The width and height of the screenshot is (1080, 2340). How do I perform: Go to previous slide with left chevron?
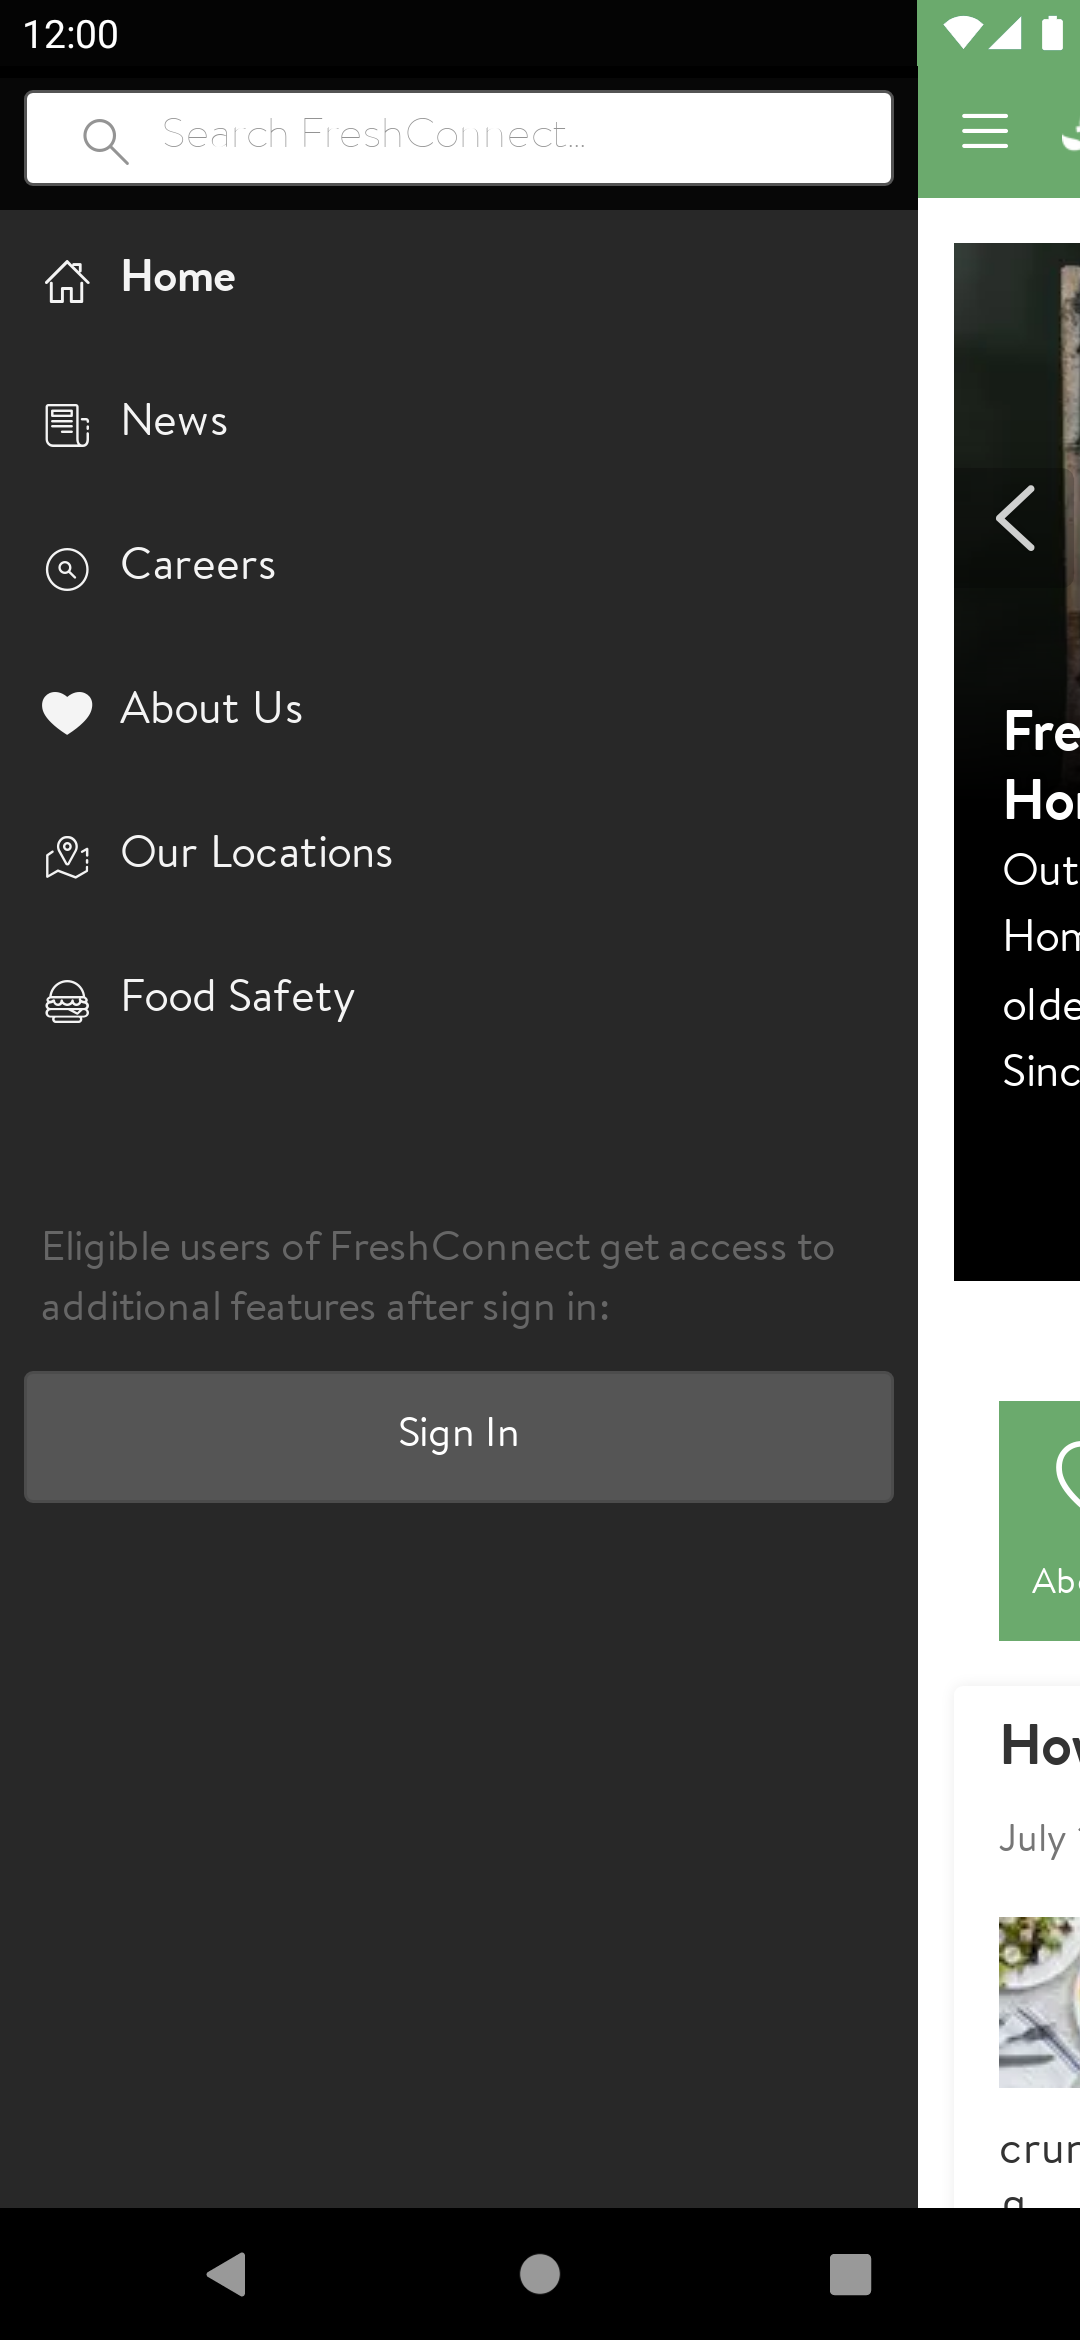click(x=1016, y=518)
